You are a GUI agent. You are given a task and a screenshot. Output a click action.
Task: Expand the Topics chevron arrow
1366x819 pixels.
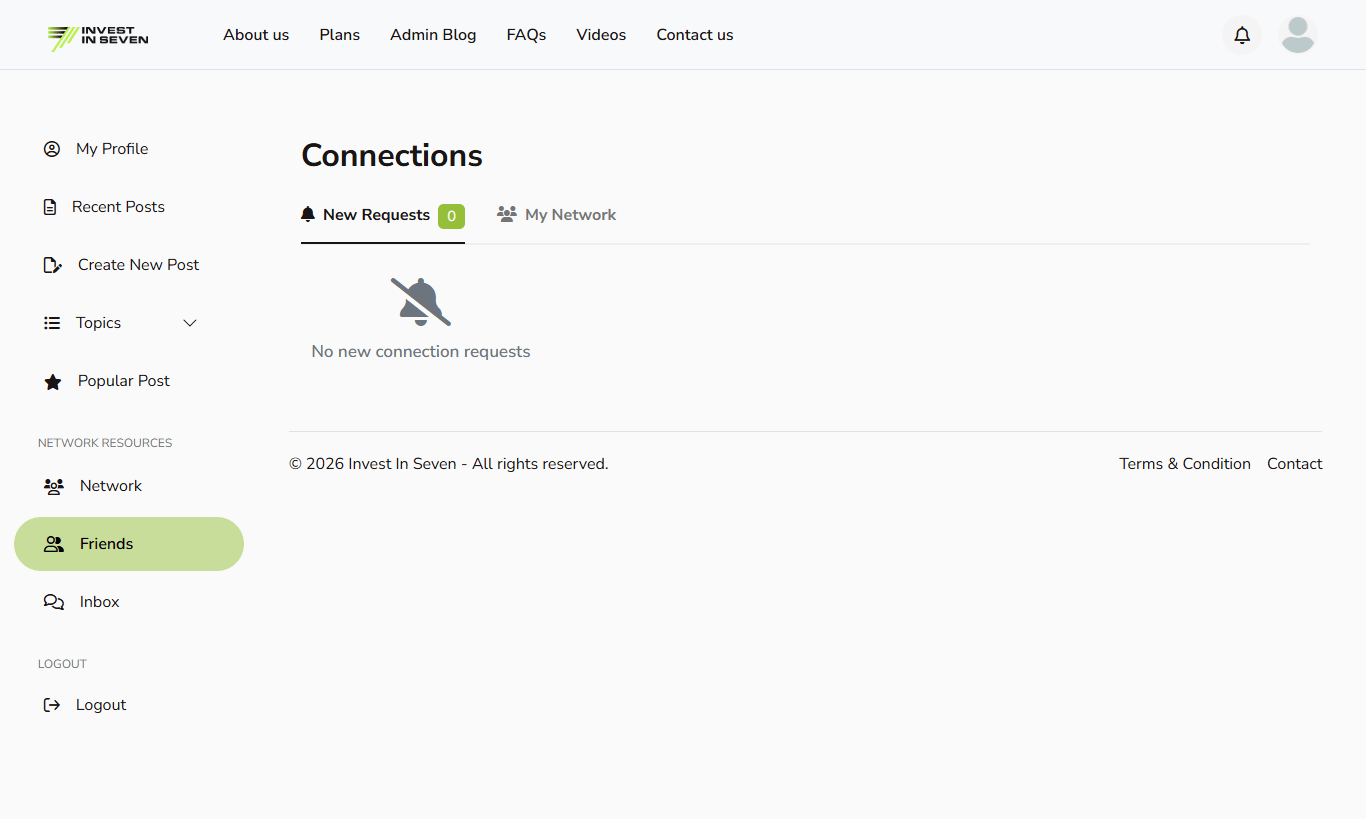190,323
